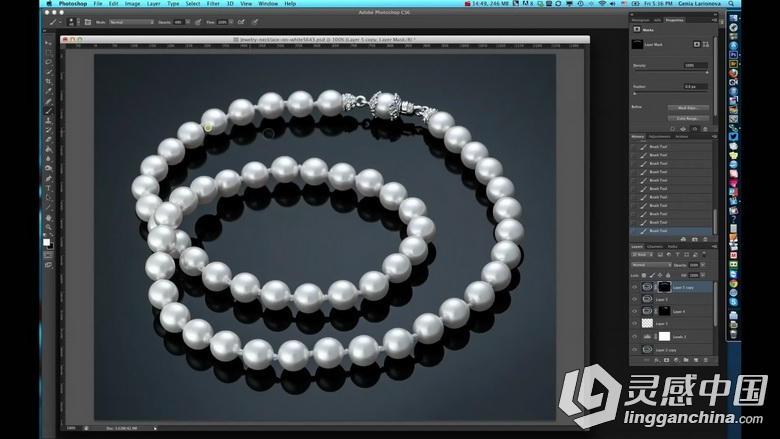Open the Layer menu
The width and height of the screenshot is (780, 439).
point(153,3)
